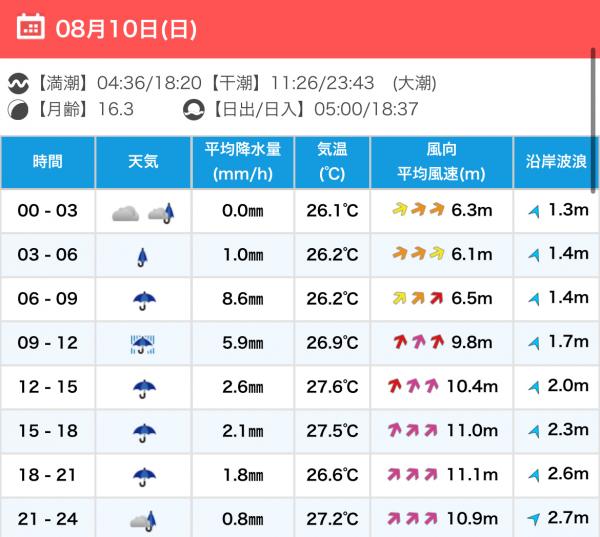
Task: Select the 天気 column header
Action: pyautogui.click(x=143, y=162)
